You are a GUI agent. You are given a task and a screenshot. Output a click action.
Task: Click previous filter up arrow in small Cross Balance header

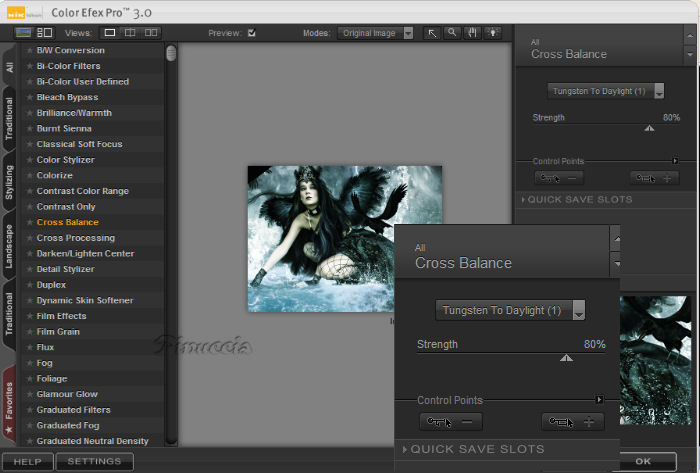(690, 35)
